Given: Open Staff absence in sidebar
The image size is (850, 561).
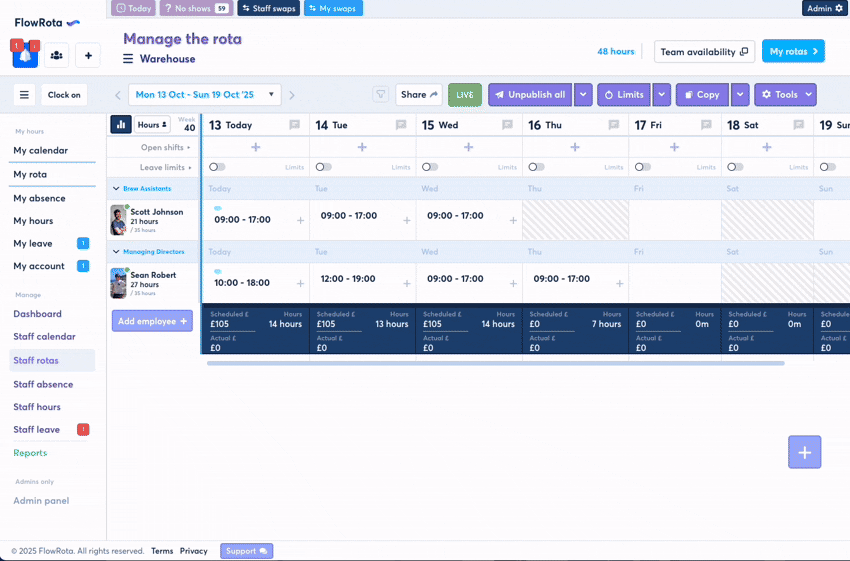Looking at the screenshot, I should 43,384.
